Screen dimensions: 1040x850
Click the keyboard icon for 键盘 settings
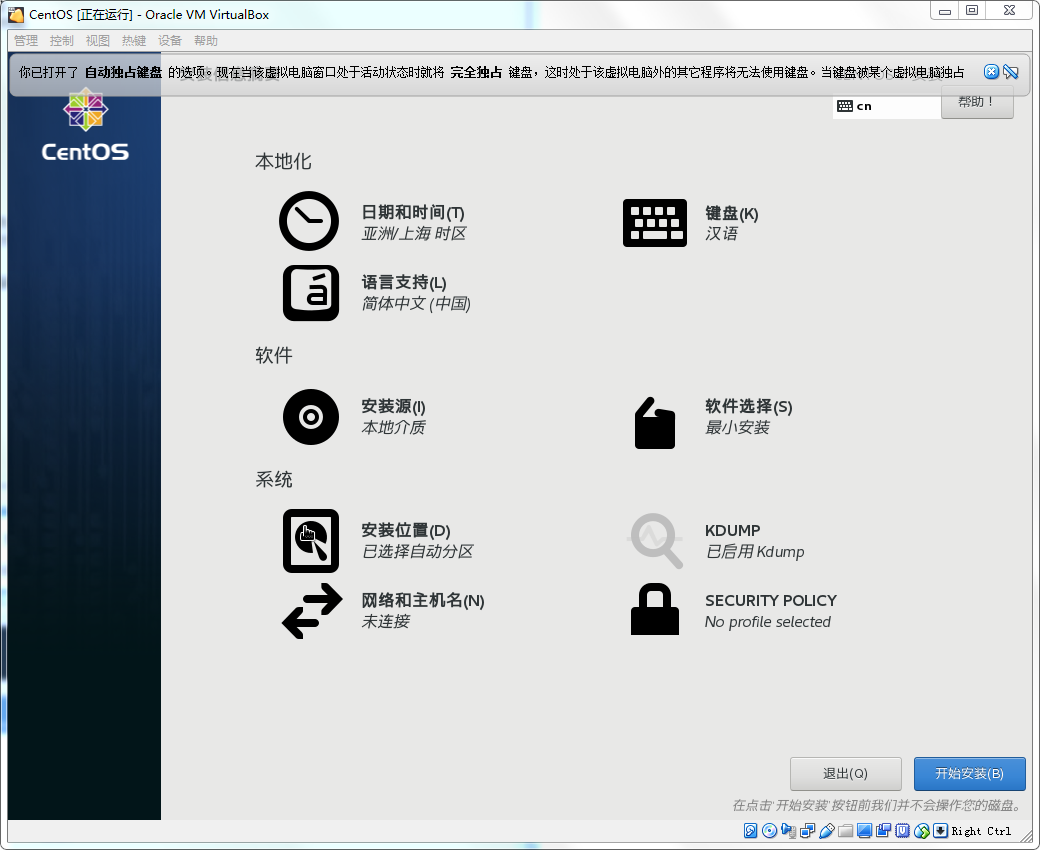click(x=655, y=223)
